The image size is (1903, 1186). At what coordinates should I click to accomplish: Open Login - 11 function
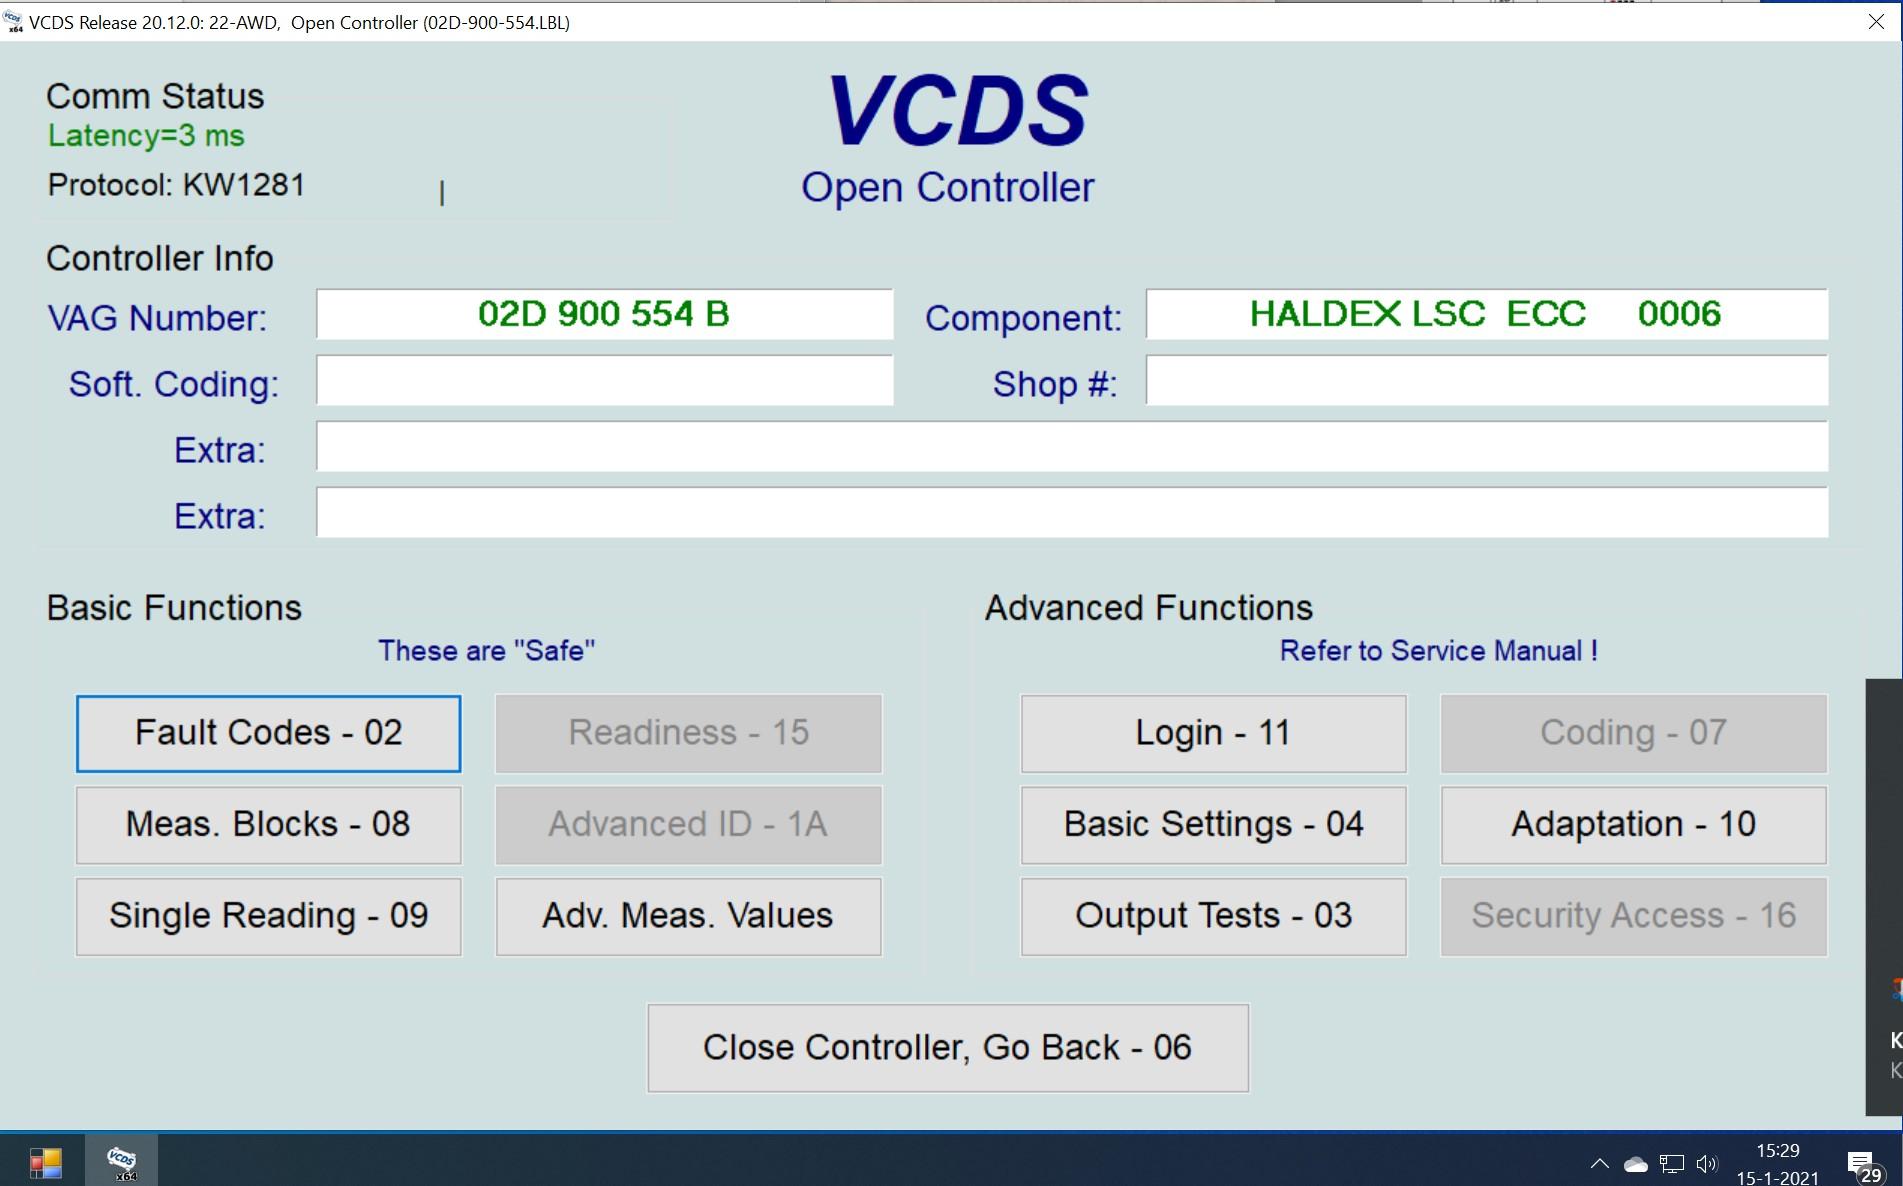pos(1213,733)
